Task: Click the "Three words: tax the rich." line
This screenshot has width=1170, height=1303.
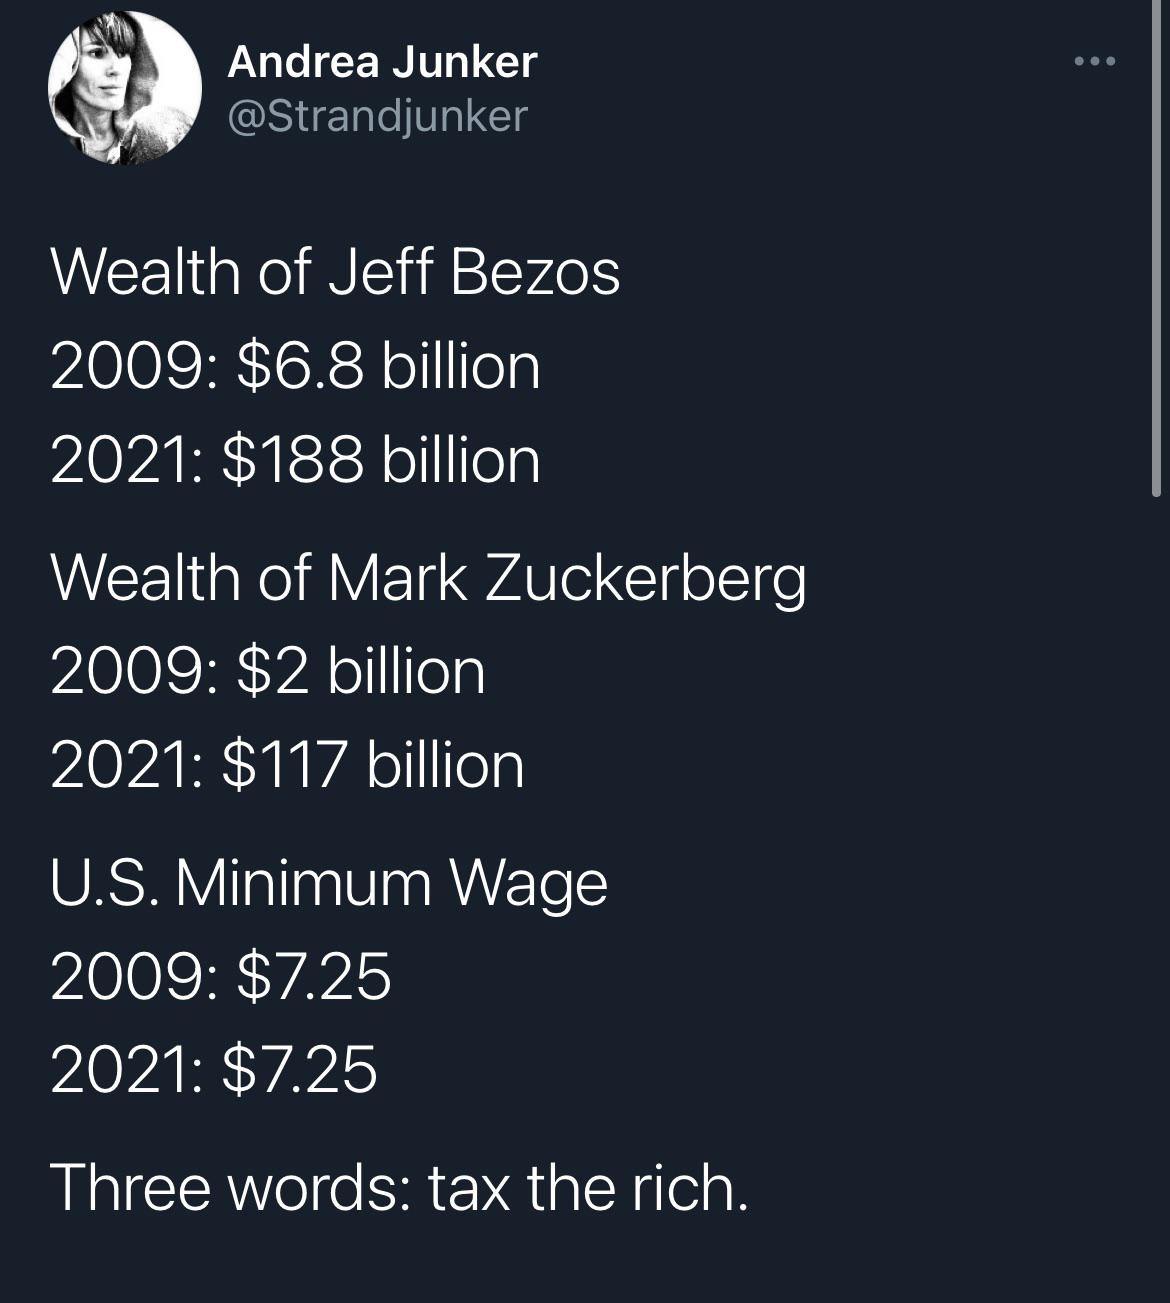Action: click(x=398, y=1188)
